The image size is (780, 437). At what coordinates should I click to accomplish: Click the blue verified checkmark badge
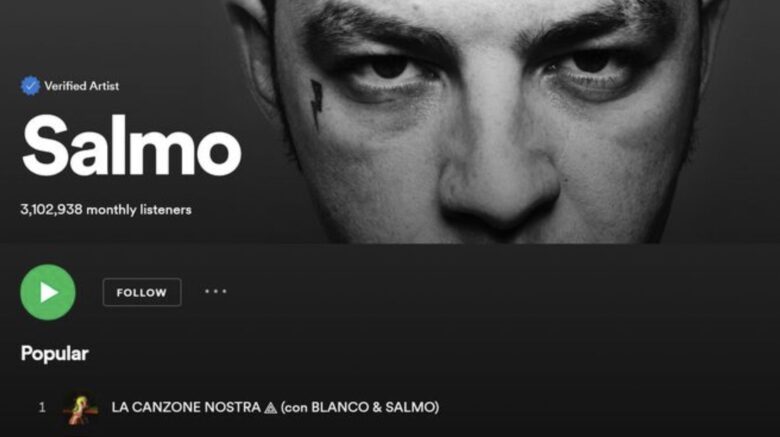(30, 86)
